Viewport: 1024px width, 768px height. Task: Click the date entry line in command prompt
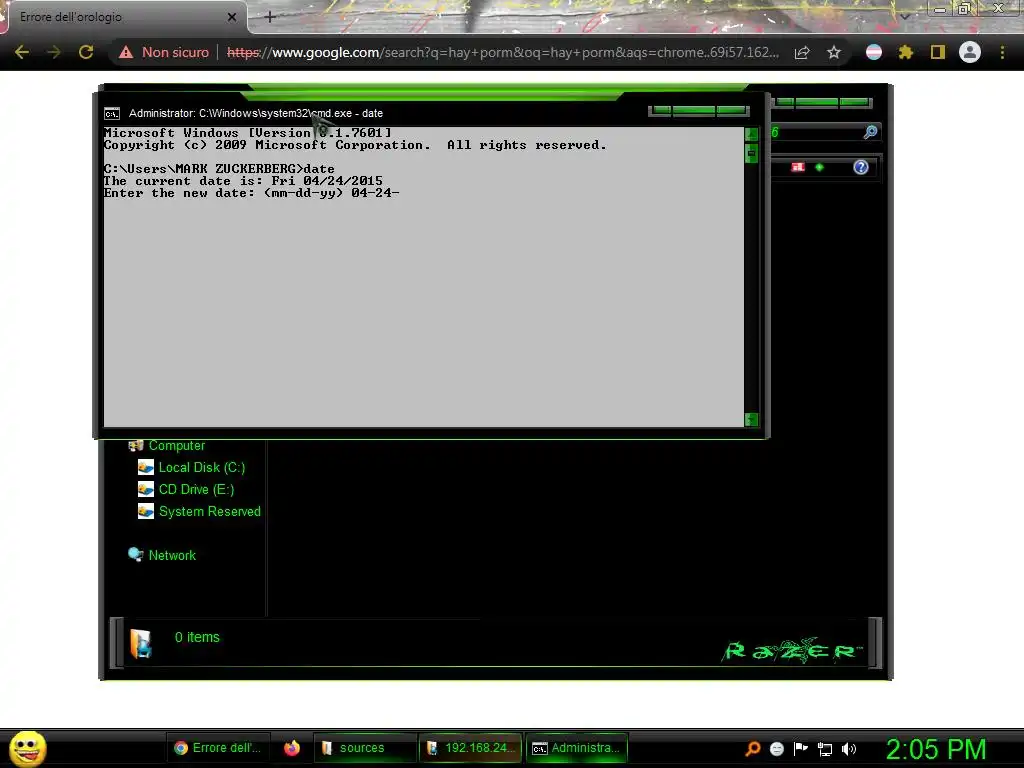point(251,193)
